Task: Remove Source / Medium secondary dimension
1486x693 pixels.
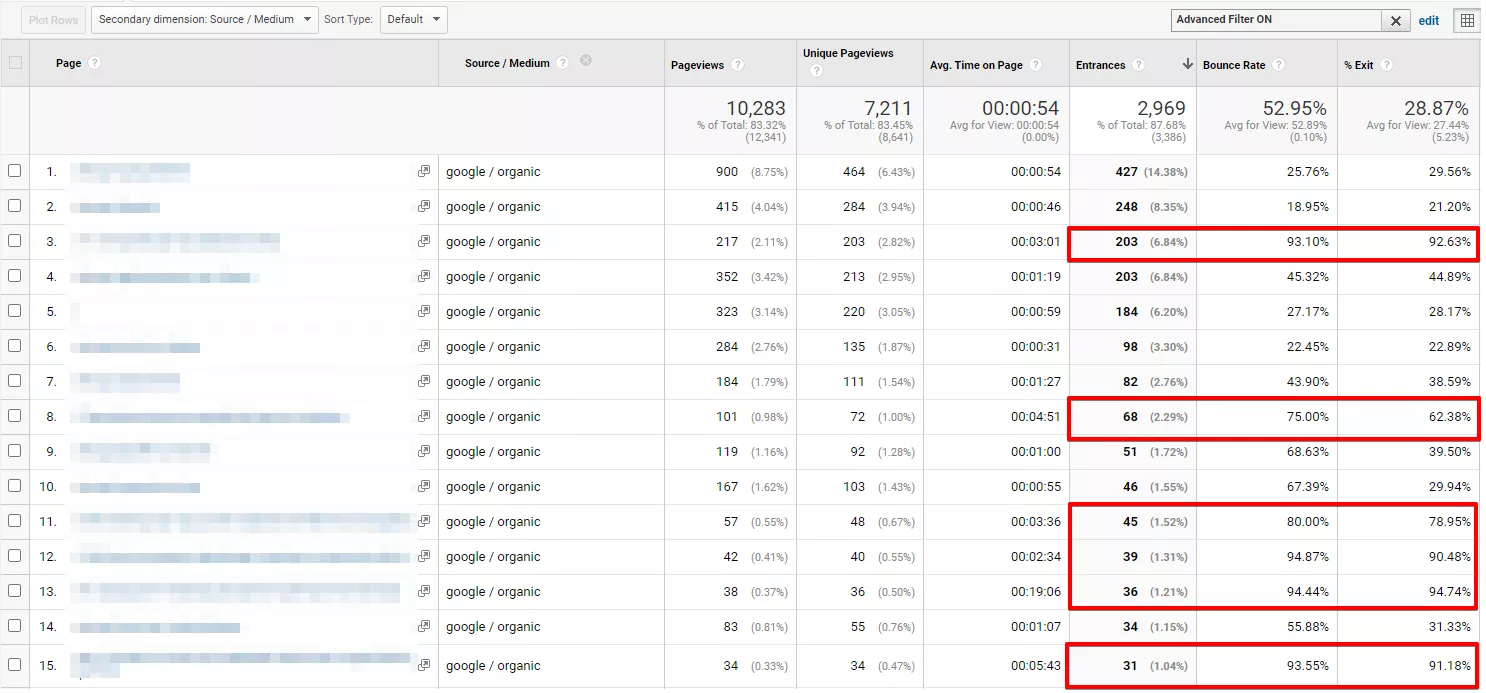Action: (586, 61)
